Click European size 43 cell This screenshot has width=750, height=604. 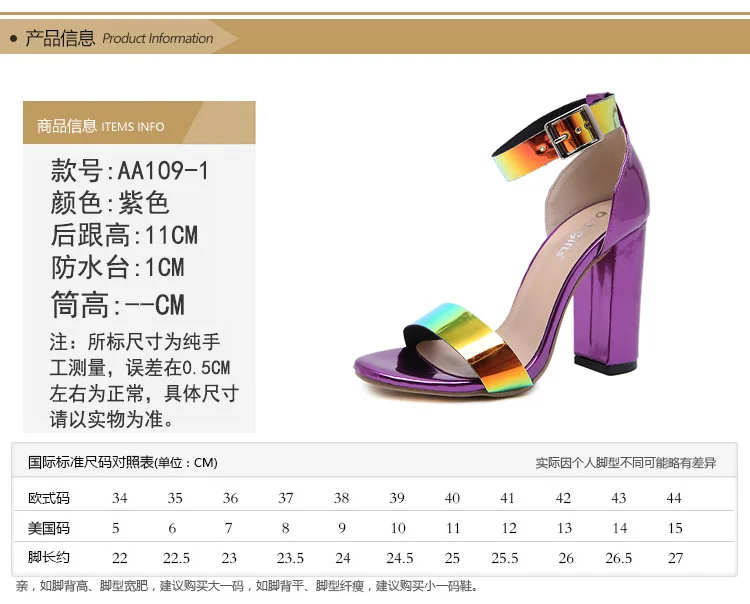618,498
